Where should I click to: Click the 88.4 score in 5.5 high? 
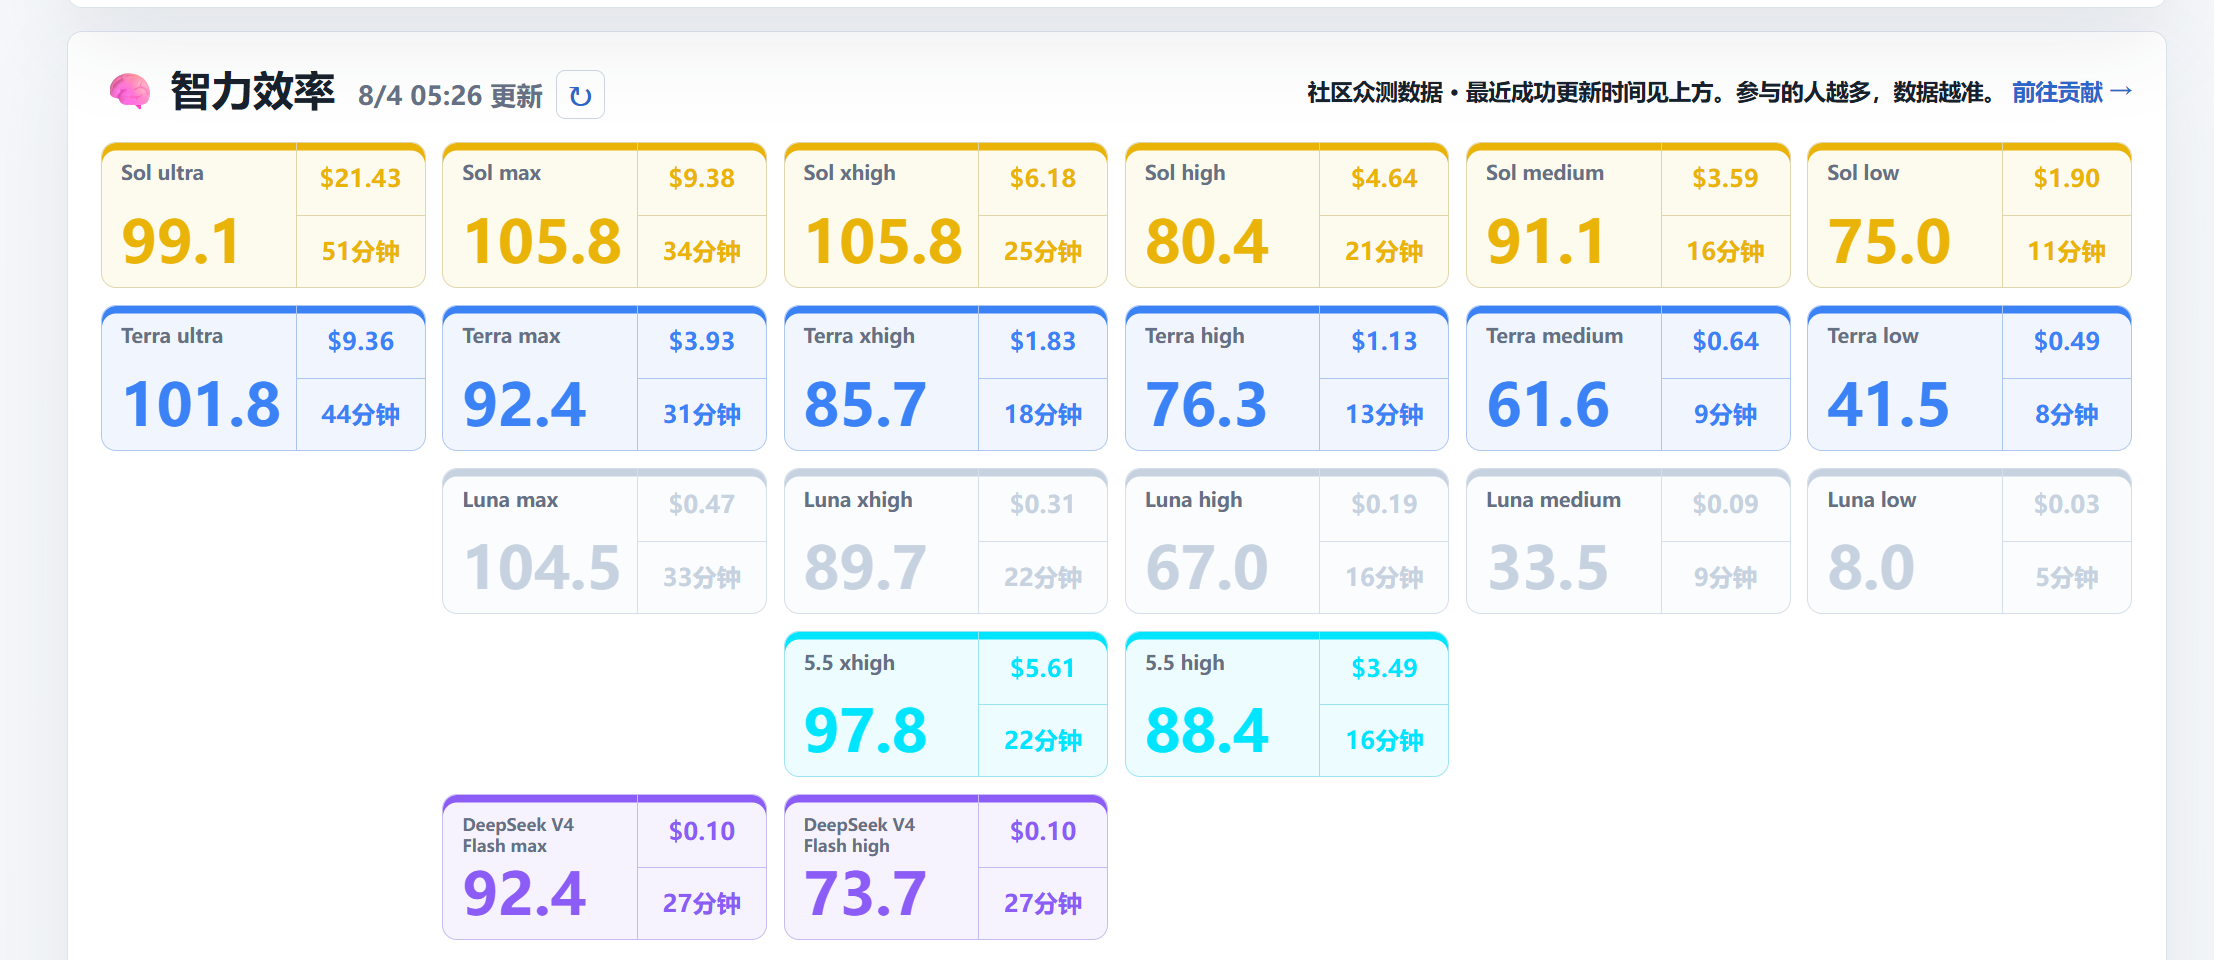(x=1207, y=731)
